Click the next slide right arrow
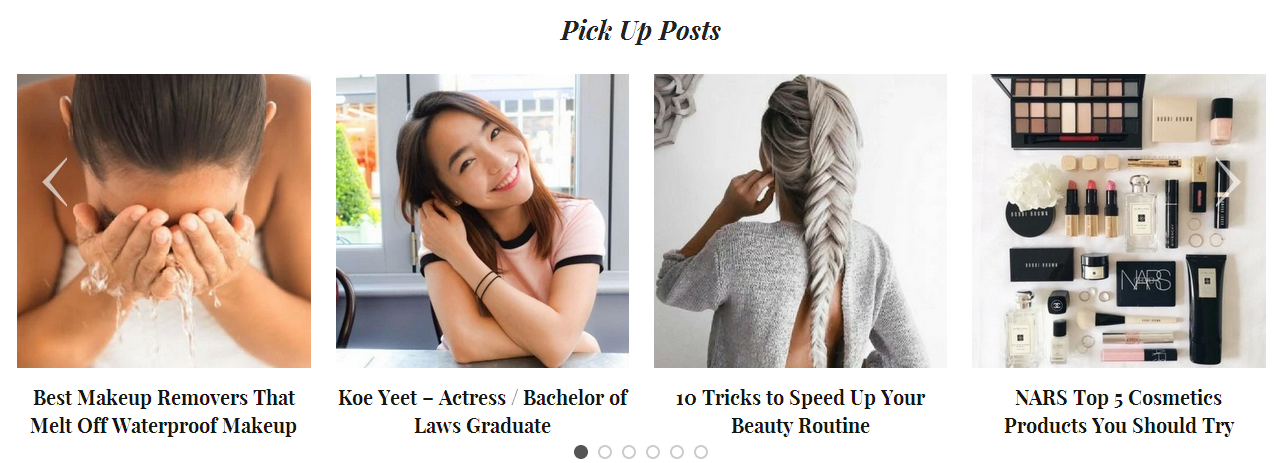 click(1229, 182)
